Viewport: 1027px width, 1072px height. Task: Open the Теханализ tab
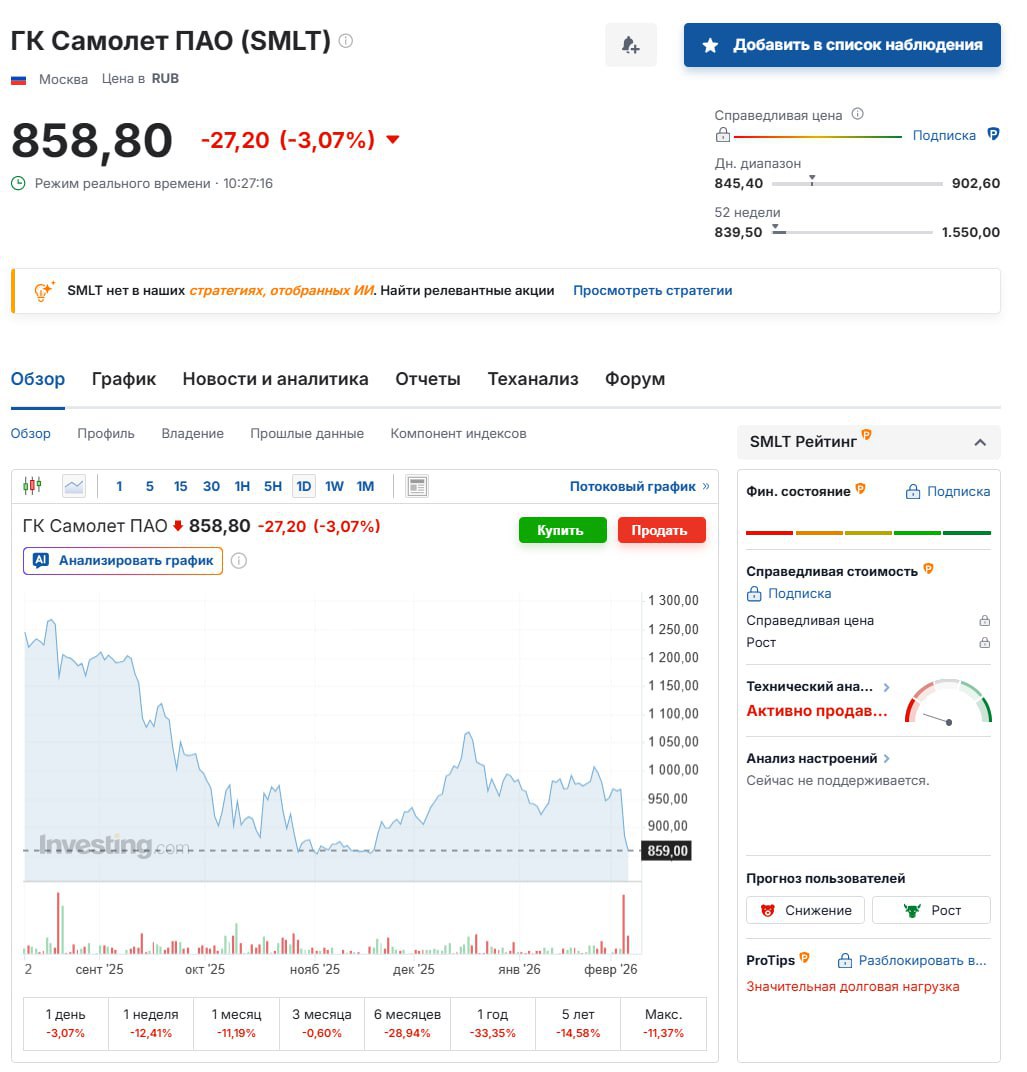pos(532,379)
